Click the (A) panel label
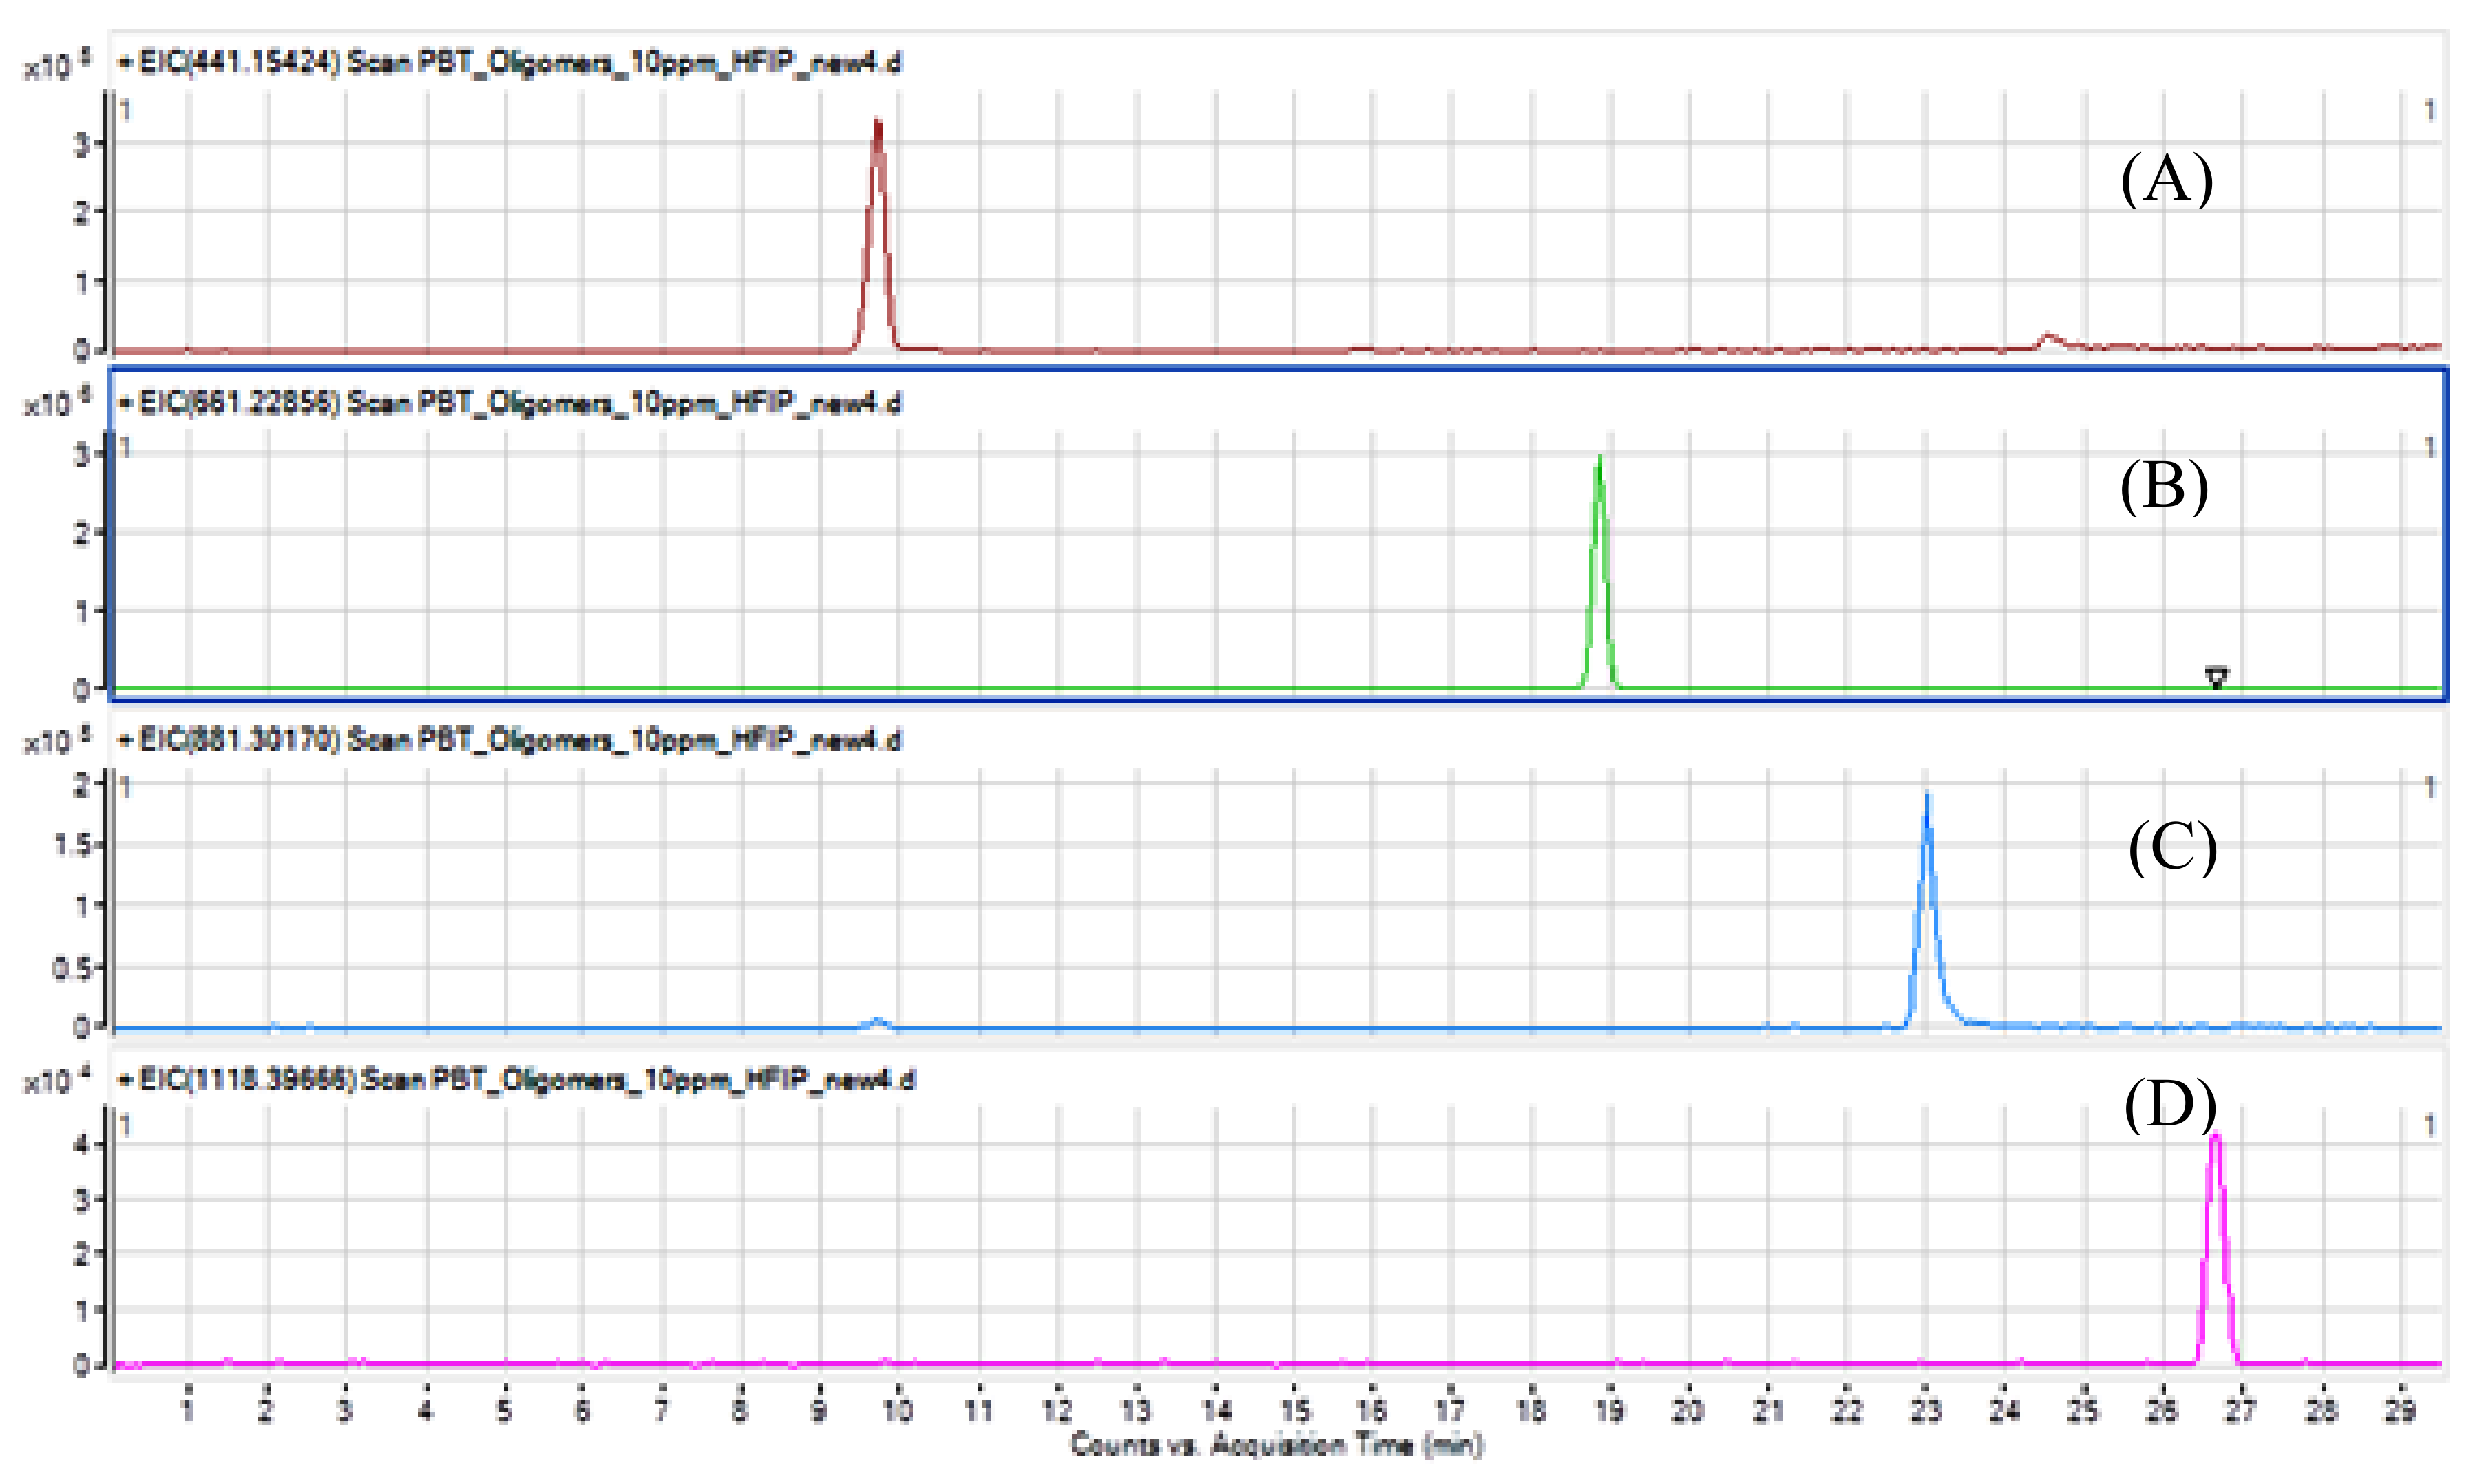This screenshot has height=1484, width=2473. (2167, 180)
